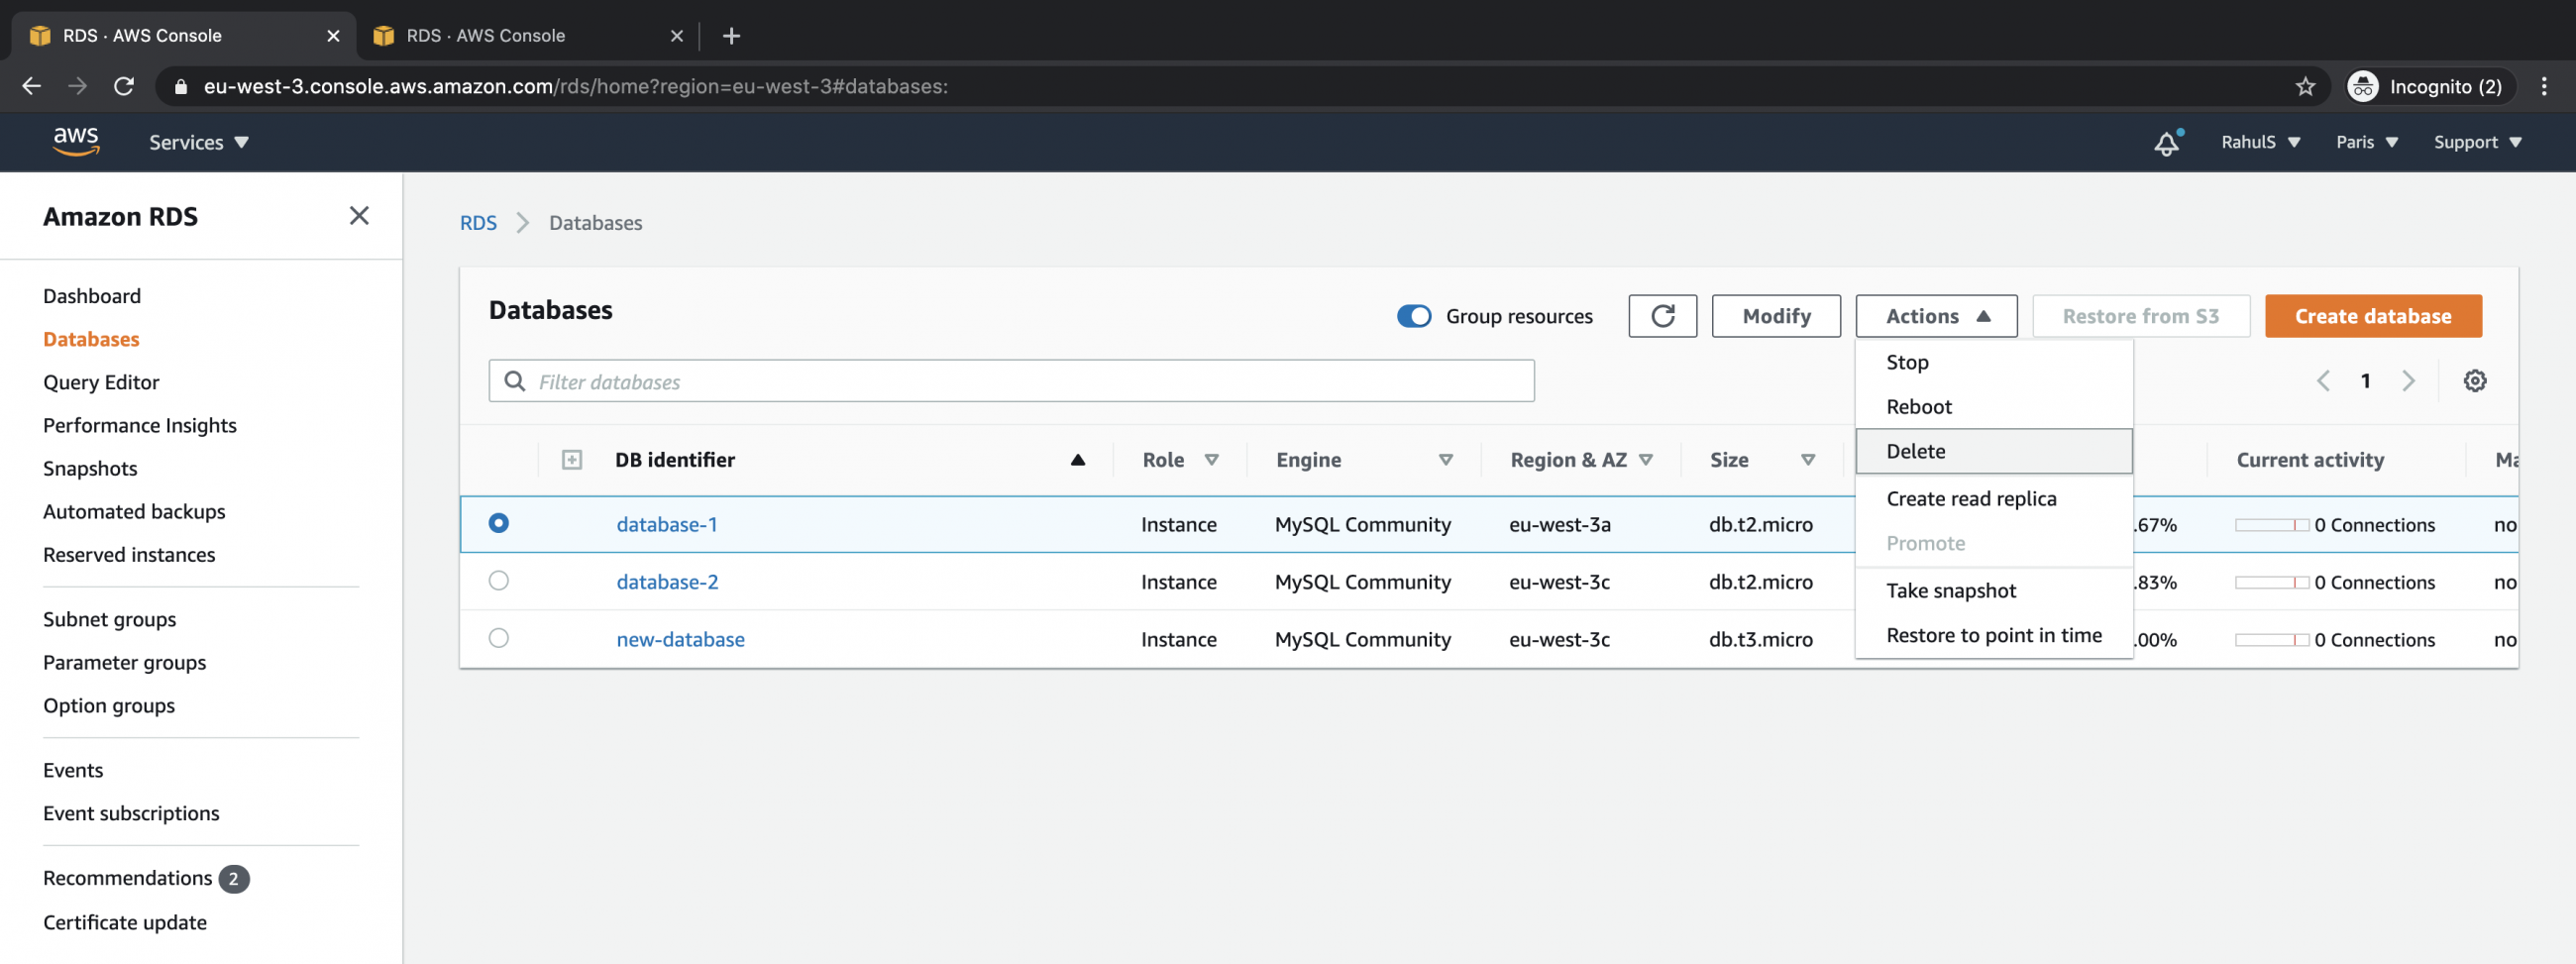
Task: Open the Paris region selector
Action: click(x=2365, y=142)
